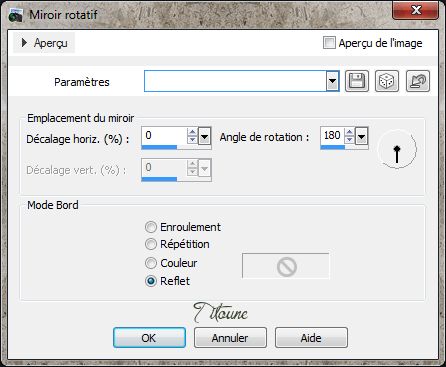Open the Décalage vert. dropdown arrow
The image size is (446, 367).
coord(204,168)
